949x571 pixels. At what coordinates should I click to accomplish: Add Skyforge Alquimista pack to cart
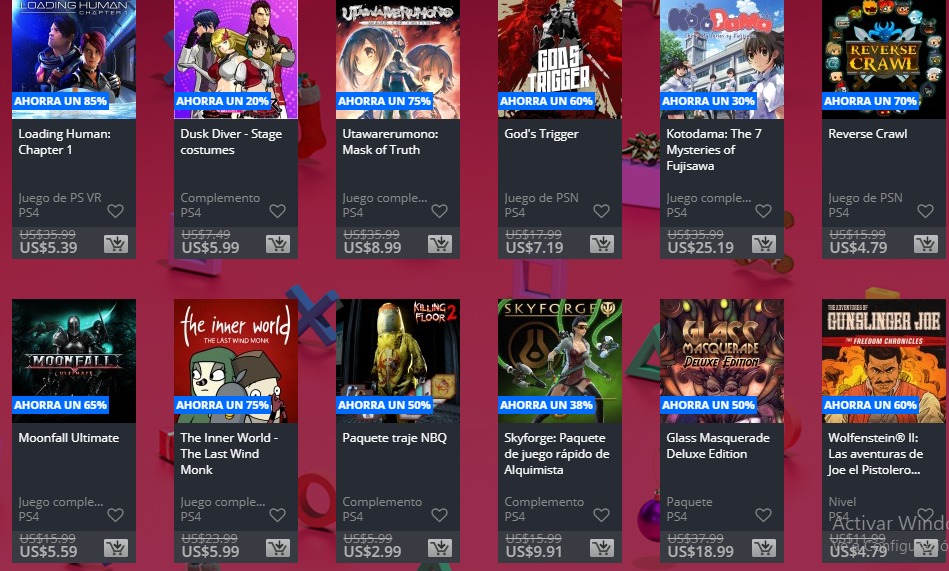[x=602, y=548]
